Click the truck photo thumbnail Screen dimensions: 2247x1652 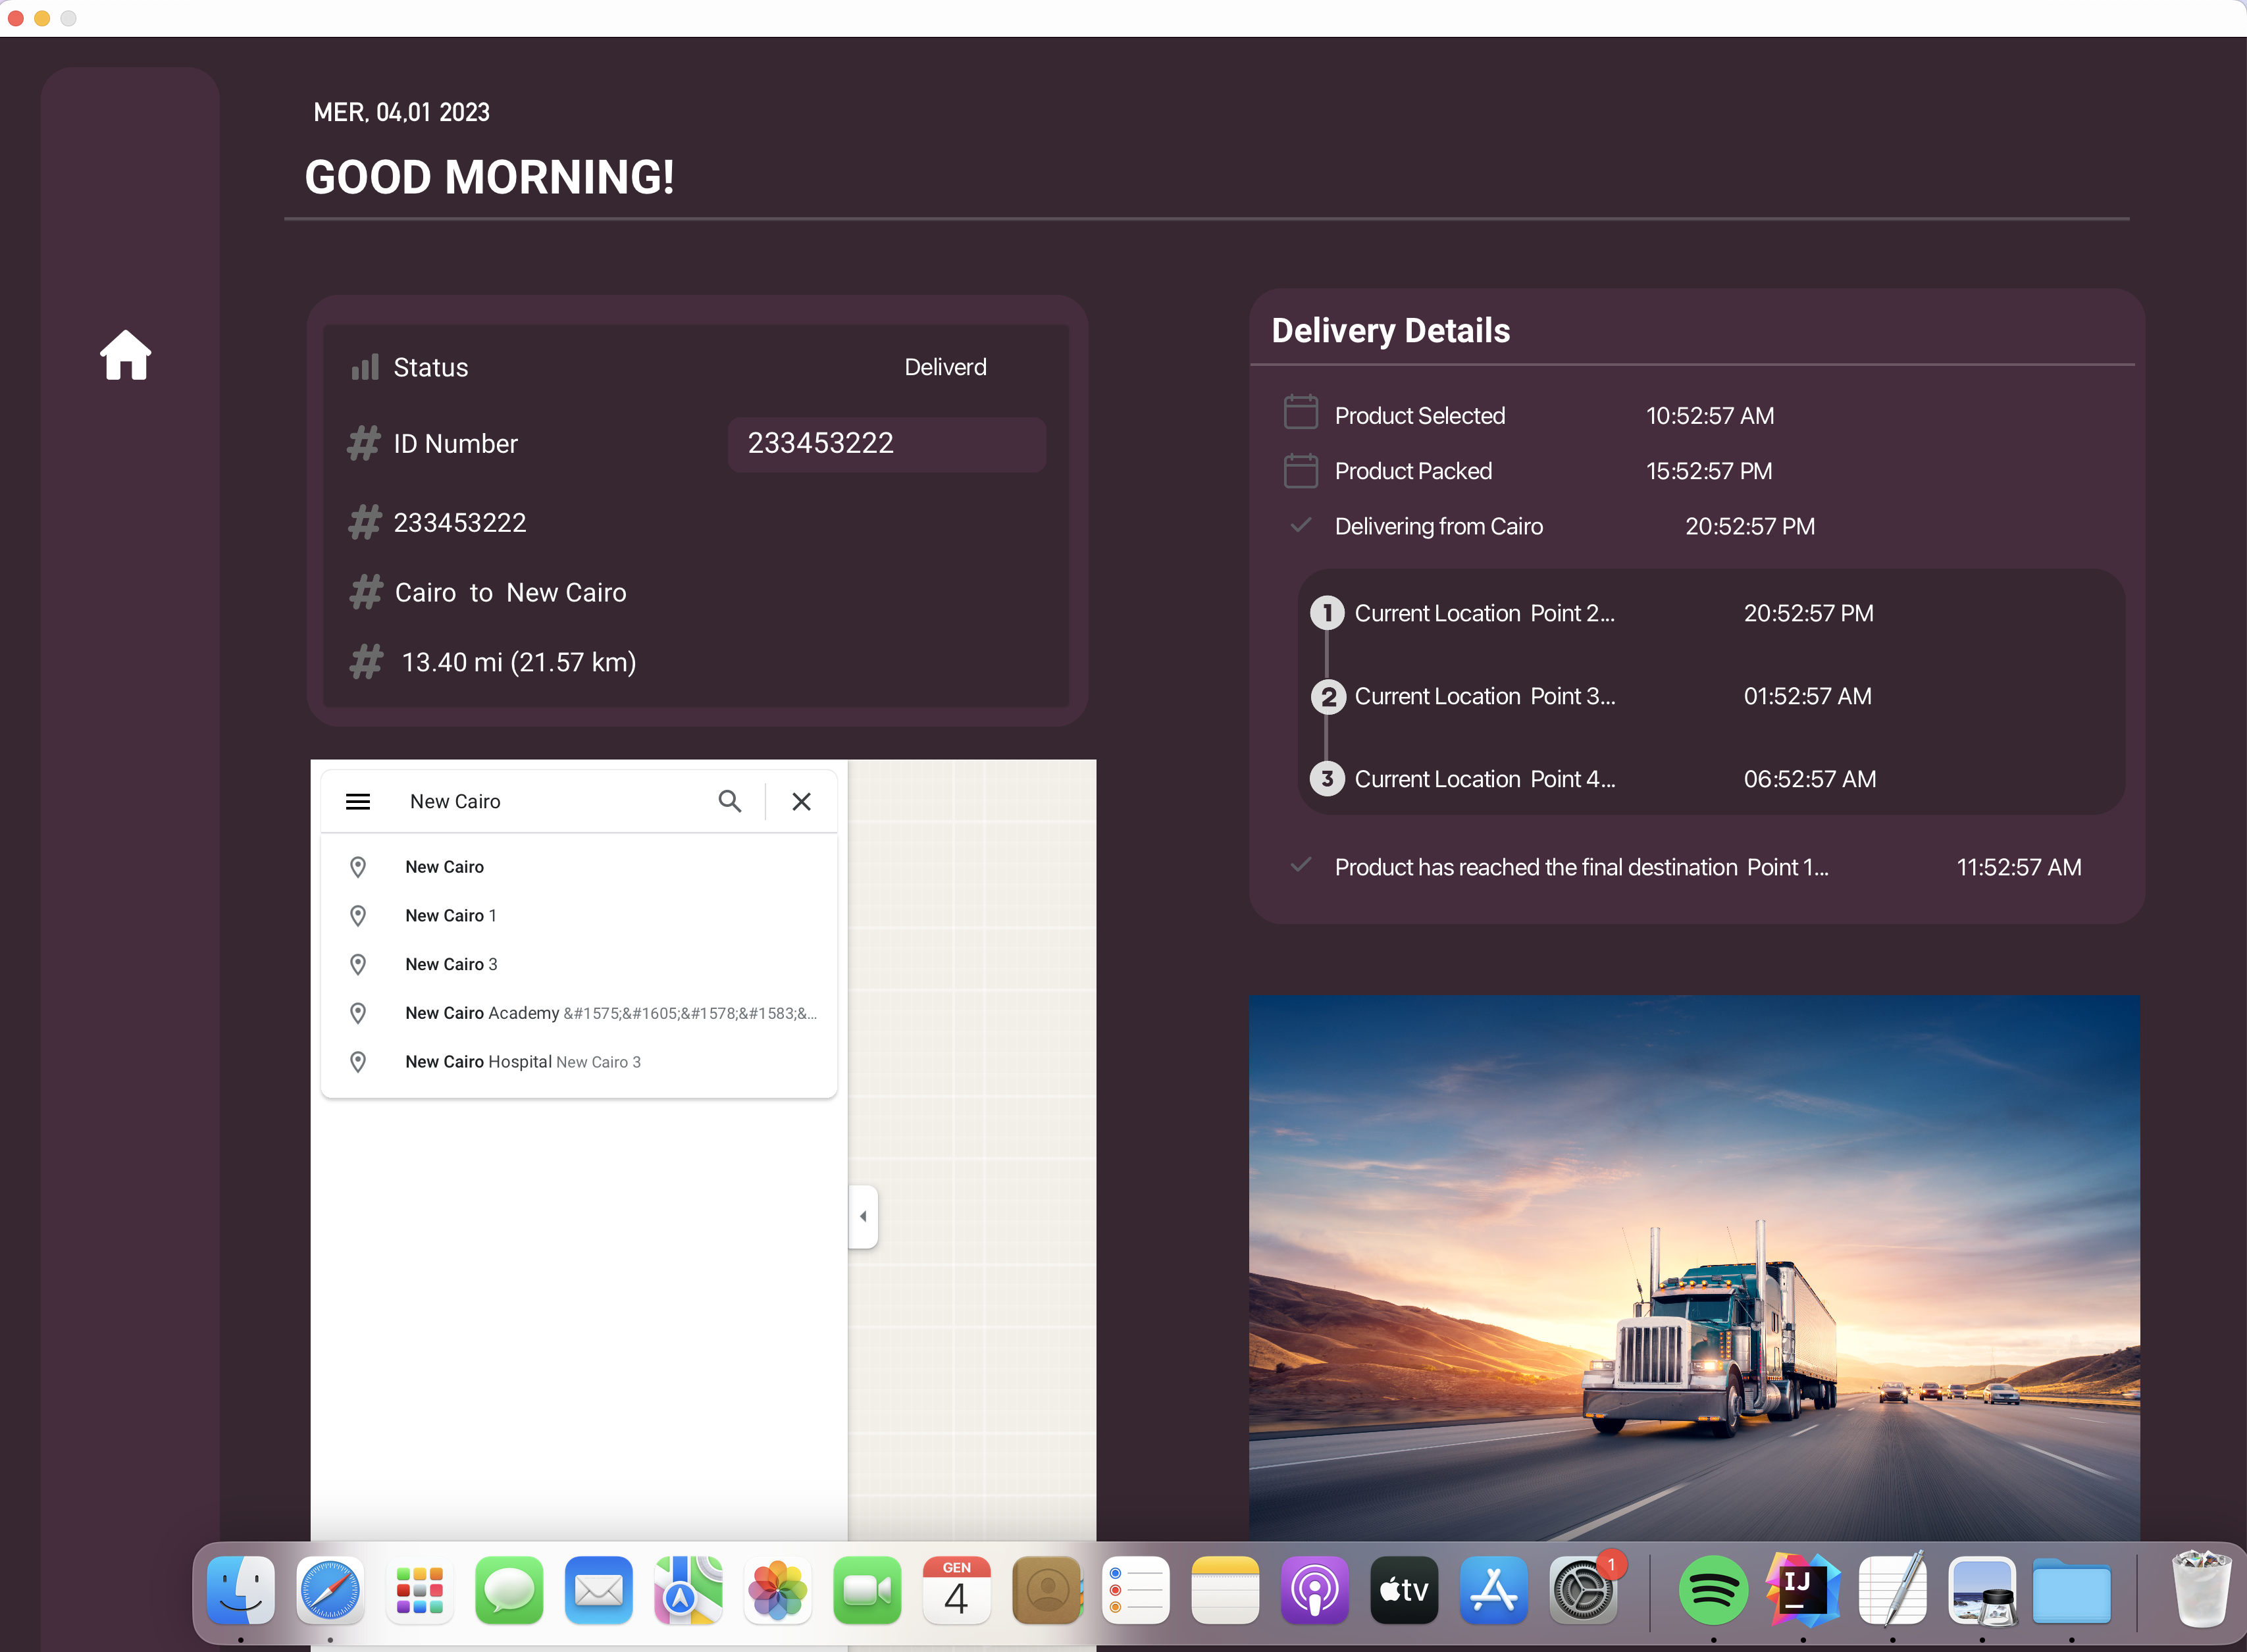[x=1694, y=1268]
